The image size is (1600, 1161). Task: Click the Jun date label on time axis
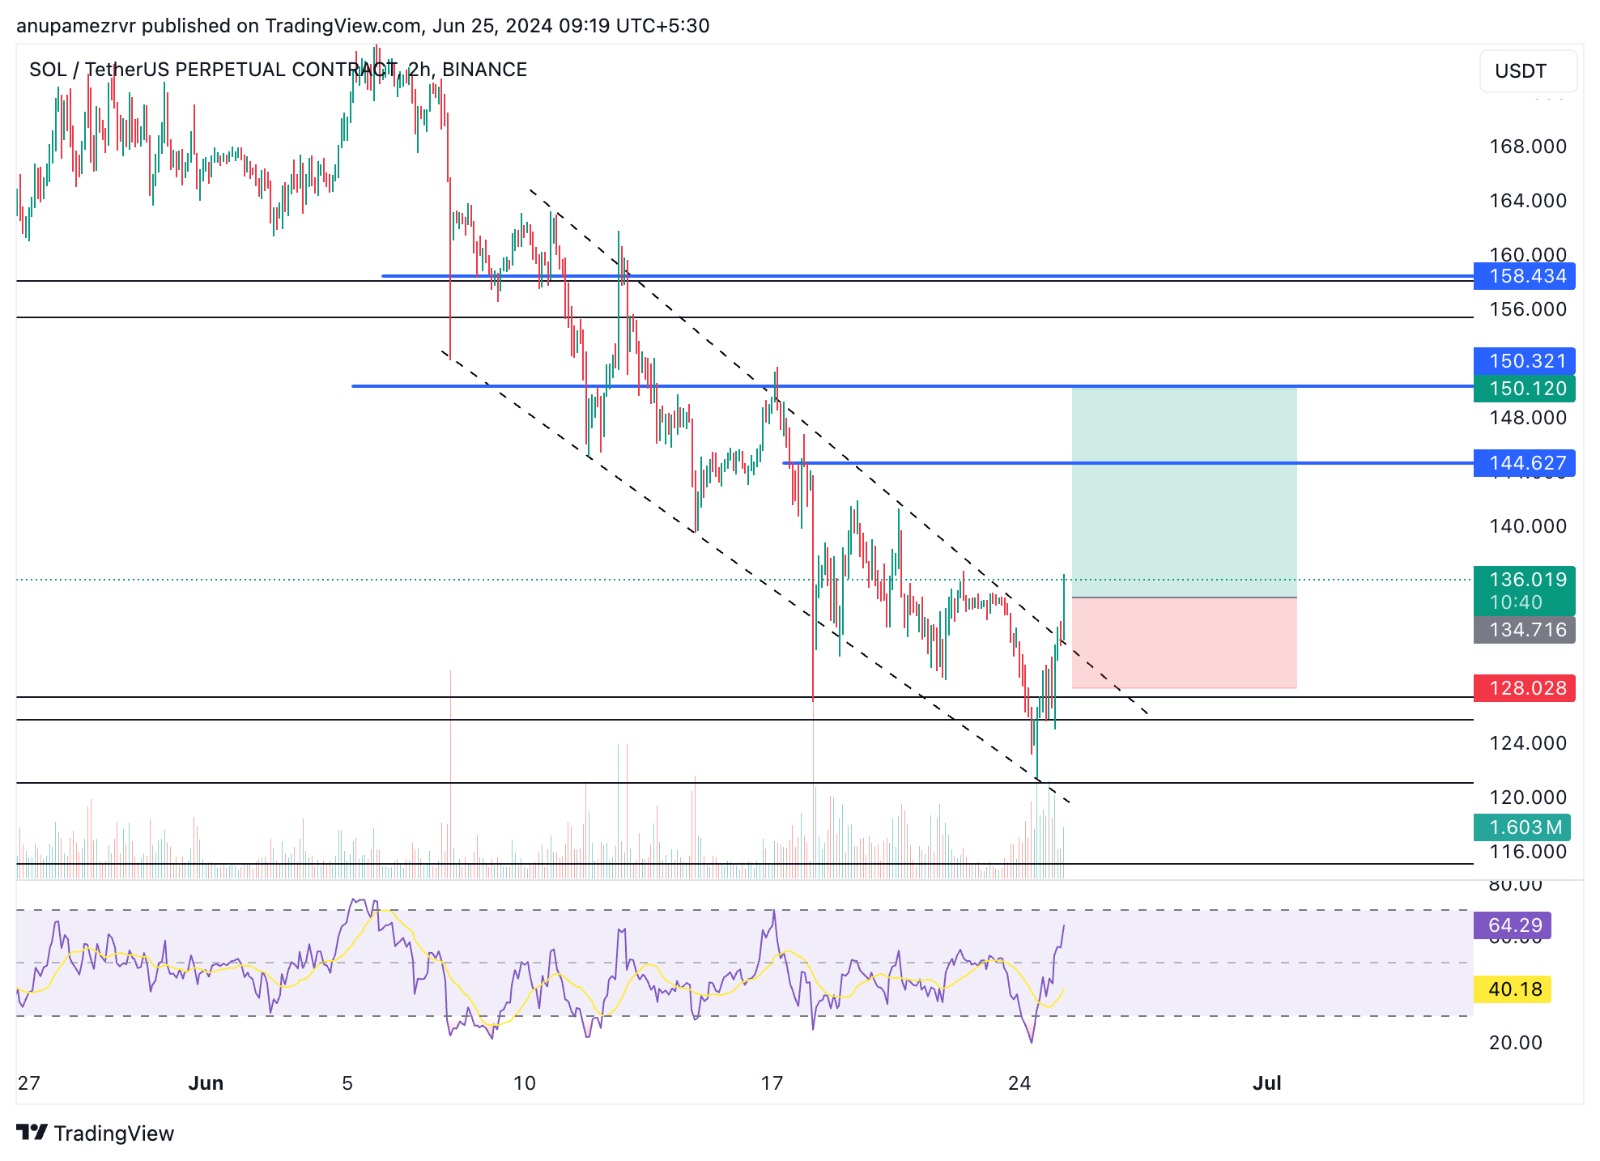click(x=206, y=1083)
